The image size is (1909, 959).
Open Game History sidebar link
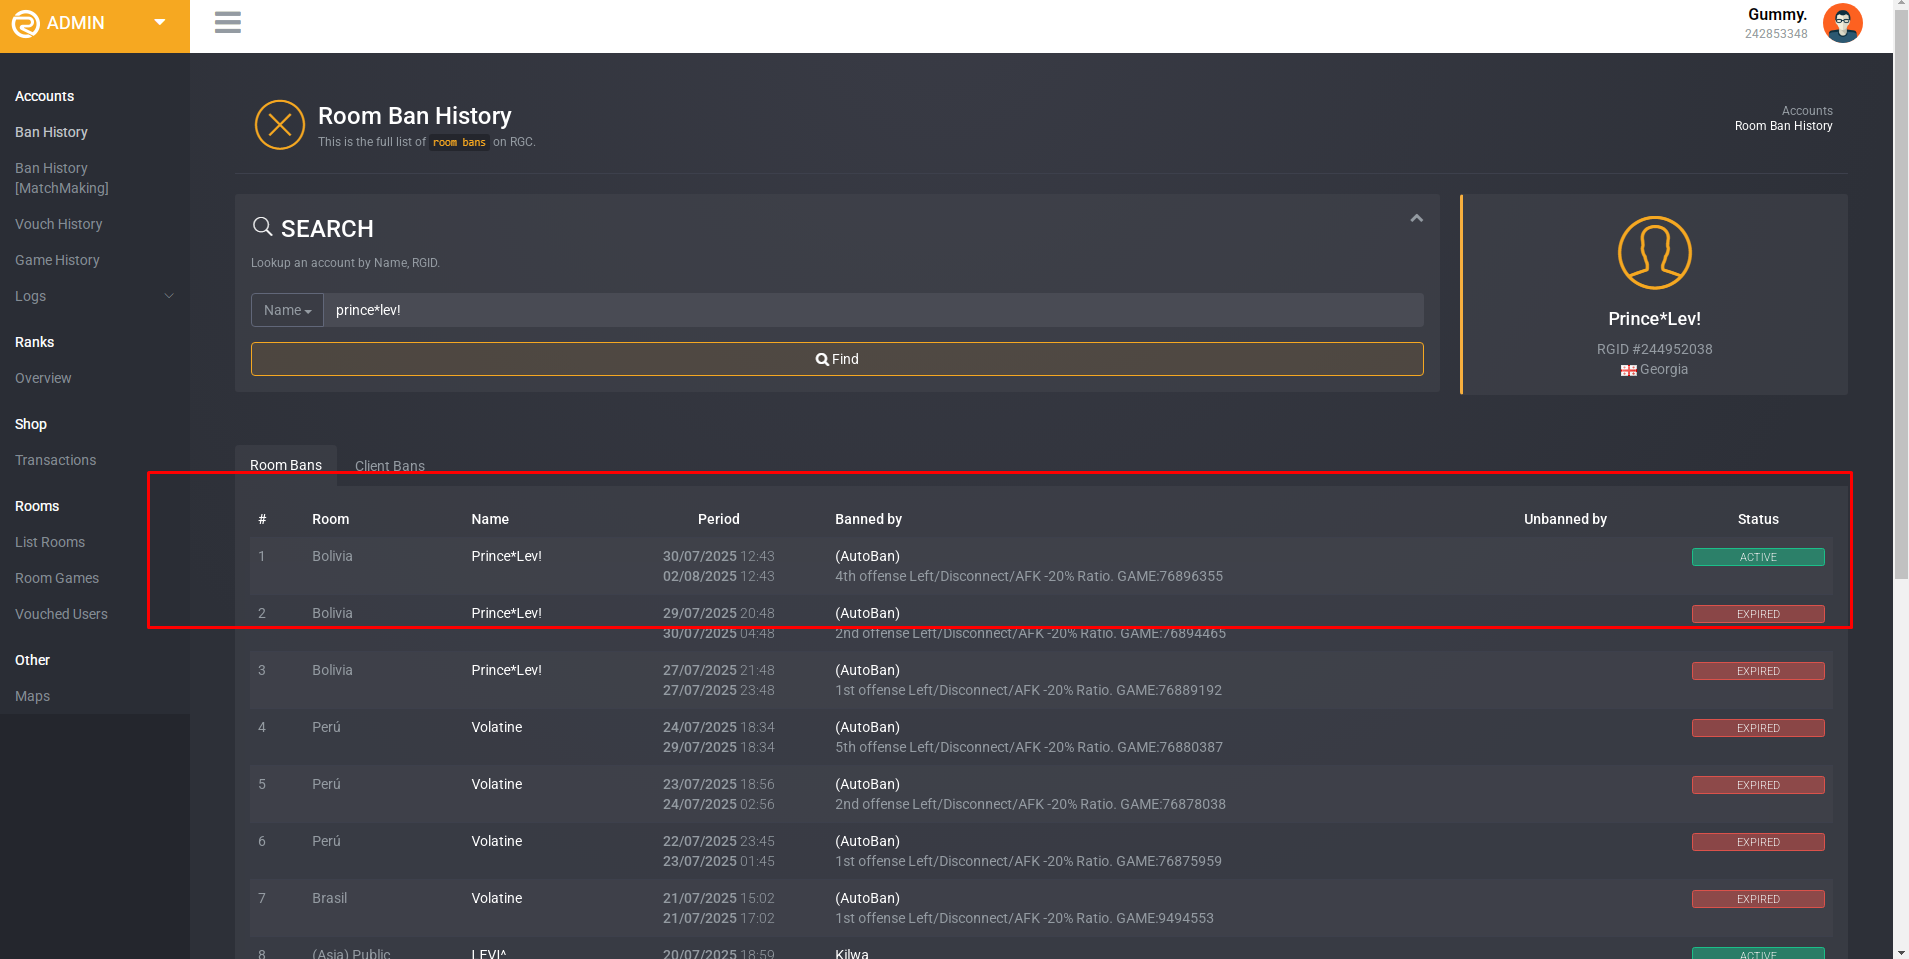pyautogui.click(x=57, y=260)
